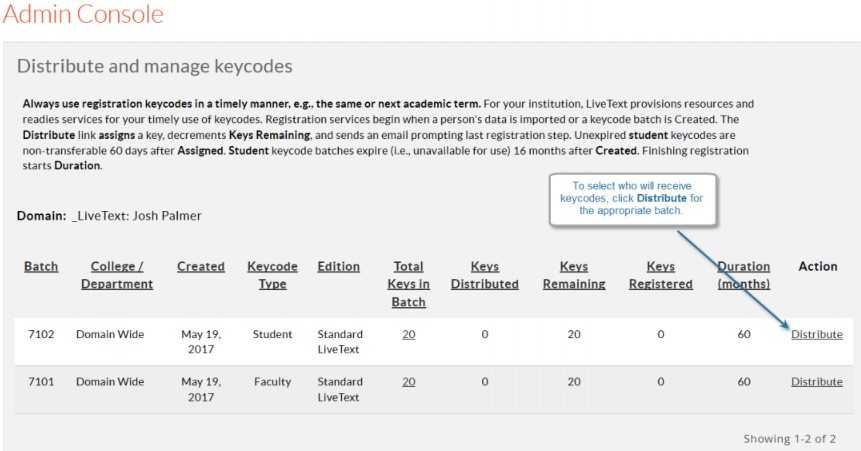Sort by Edition column header
Viewport: 861px width, 451px height.
pyautogui.click(x=338, y=266)
